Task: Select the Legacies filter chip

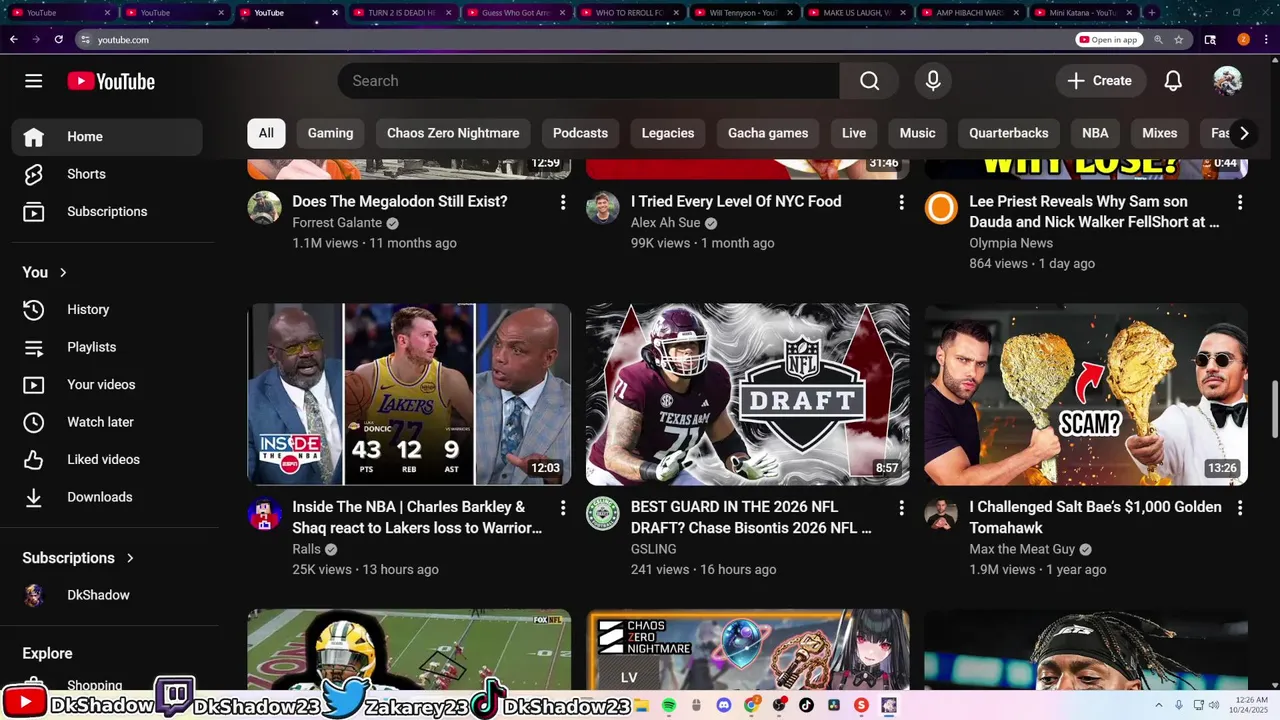Action: [x=668, y=133]
